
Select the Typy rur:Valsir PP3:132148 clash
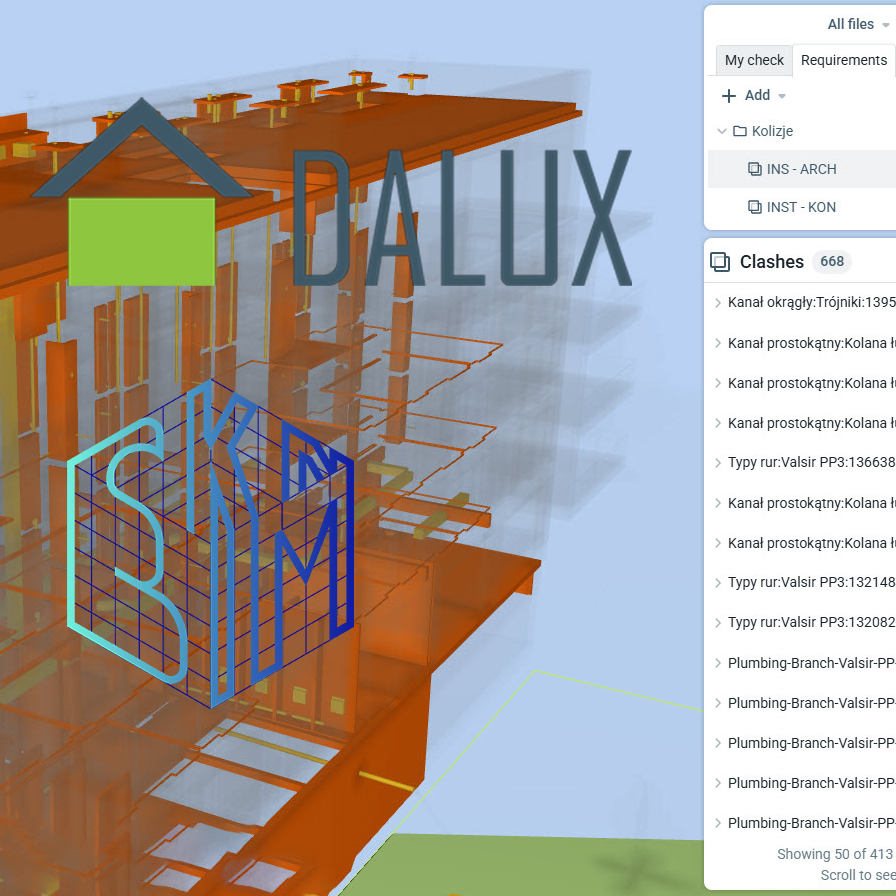[x=811, y=583]
